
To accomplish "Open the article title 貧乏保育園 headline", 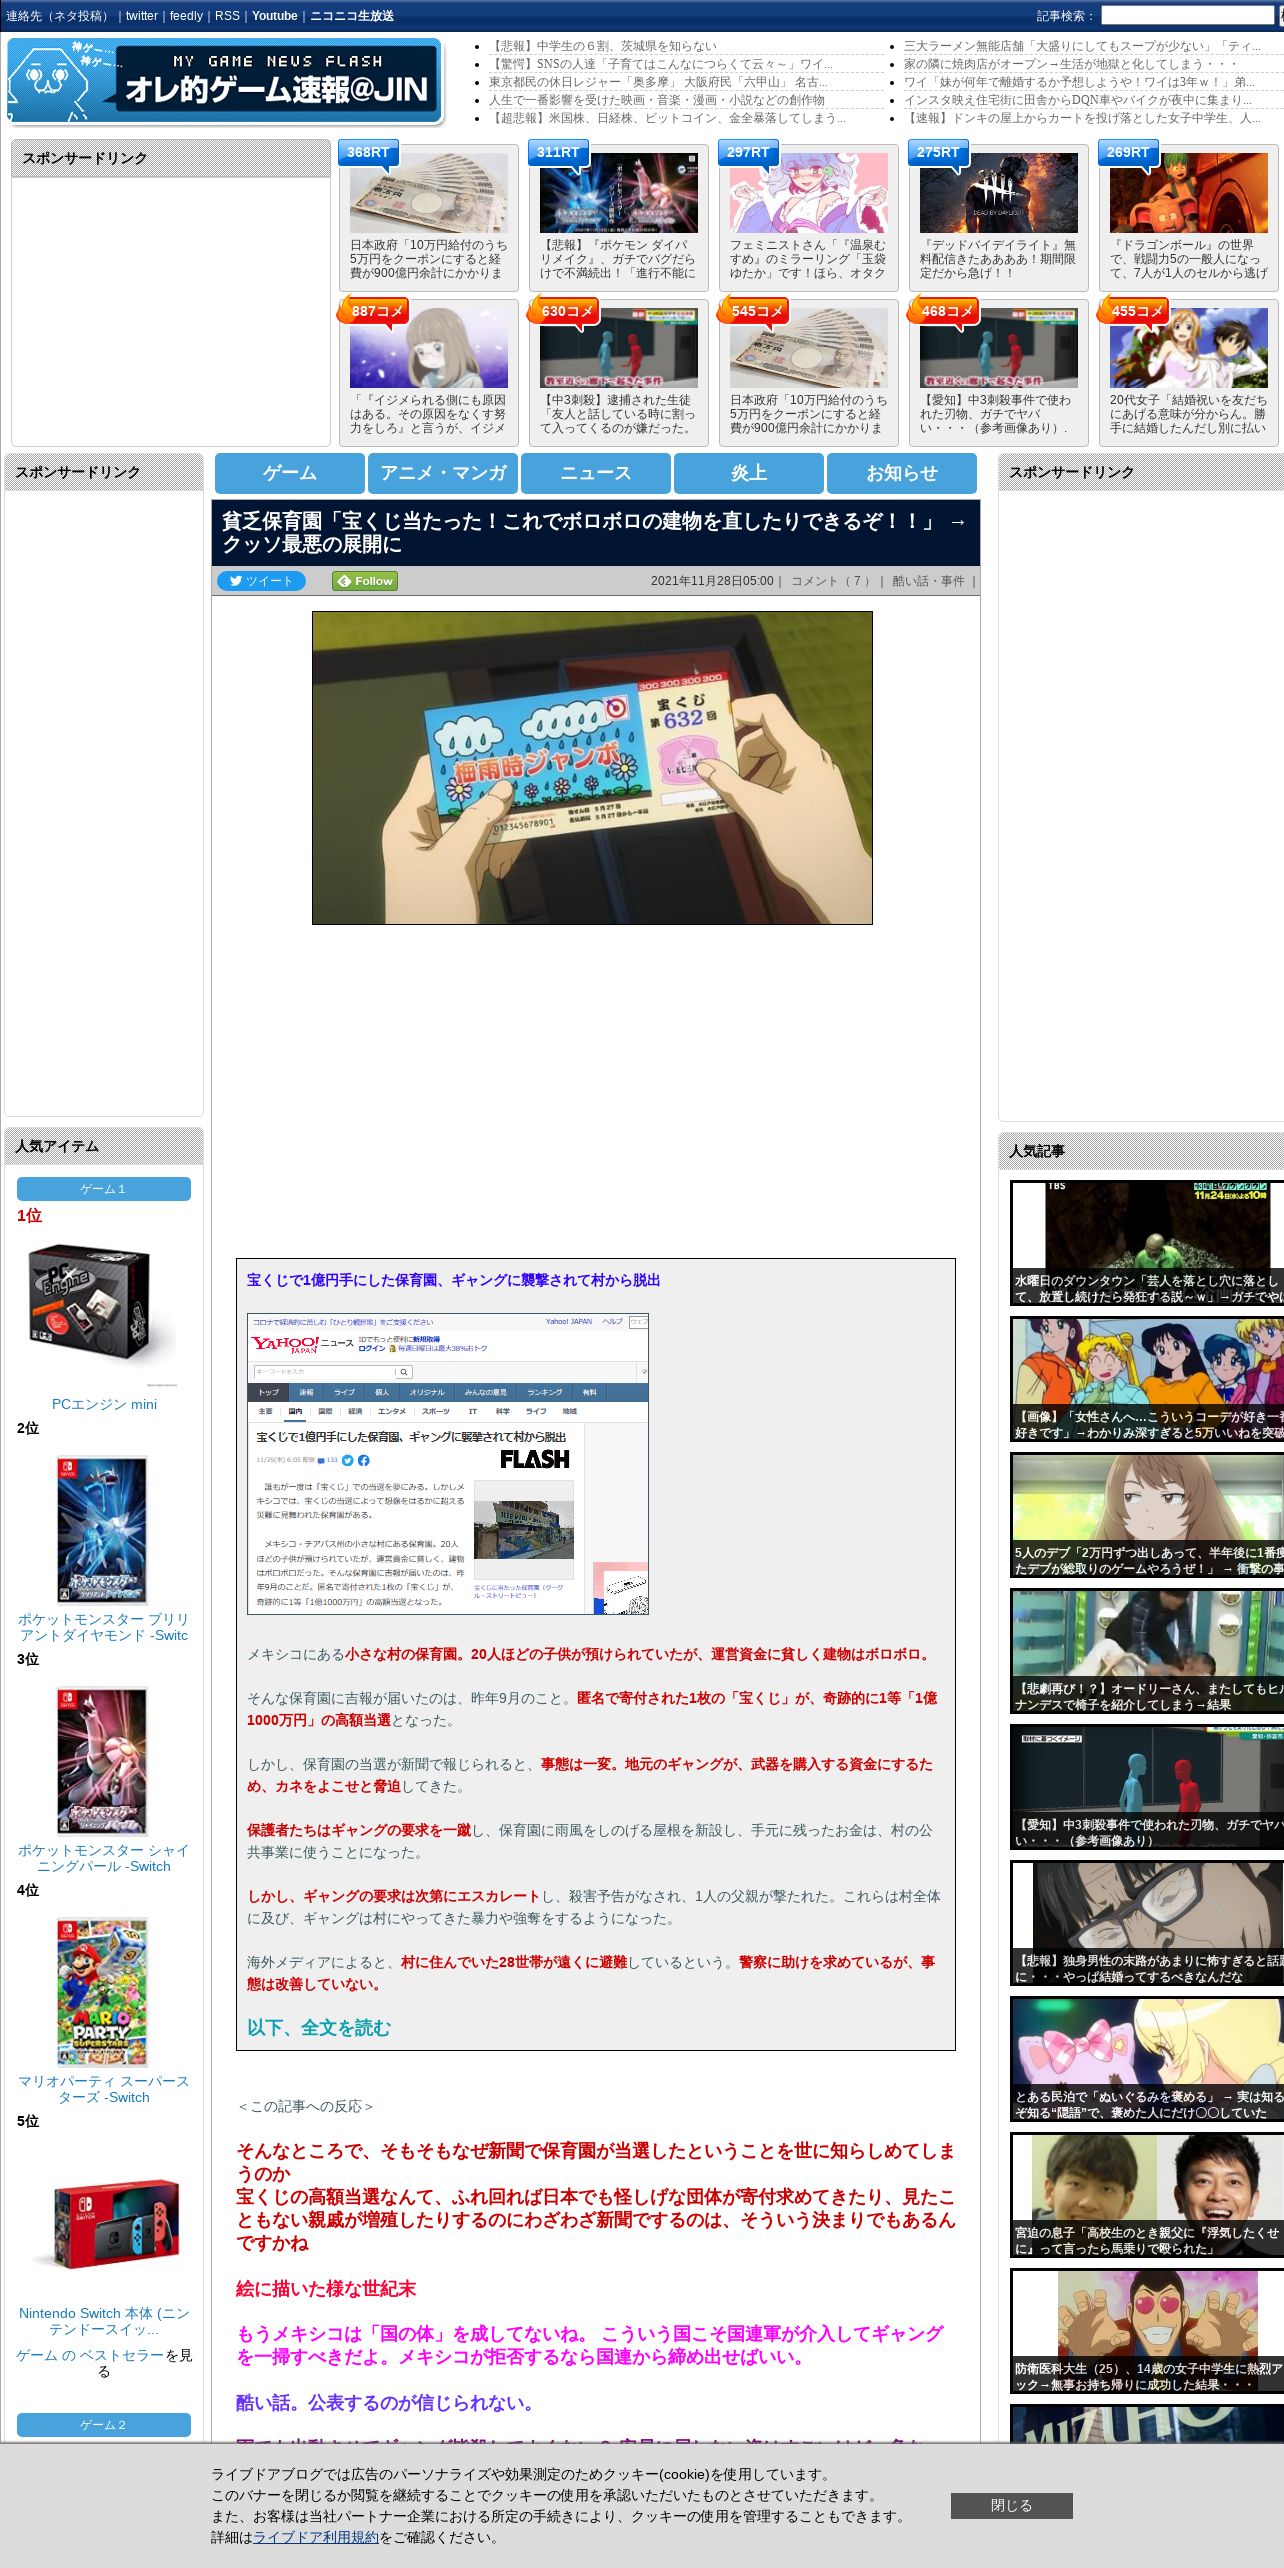I will pyautogui.click(x=595, y=533).
